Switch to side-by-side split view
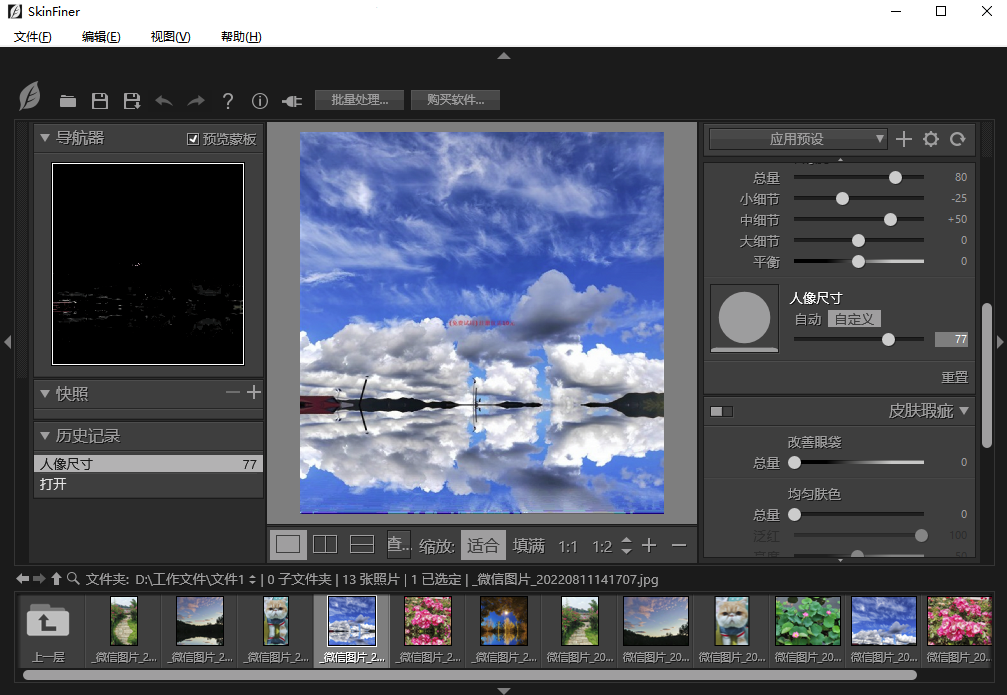Viewport: 1007px width, 695px height. pyautogui.click(x=325, y=545)
